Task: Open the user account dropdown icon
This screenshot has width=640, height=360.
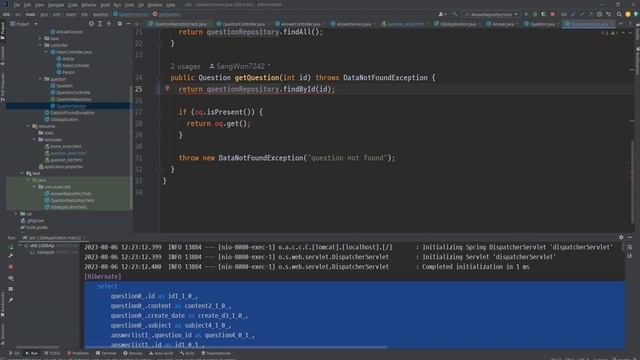Action: 442,14
